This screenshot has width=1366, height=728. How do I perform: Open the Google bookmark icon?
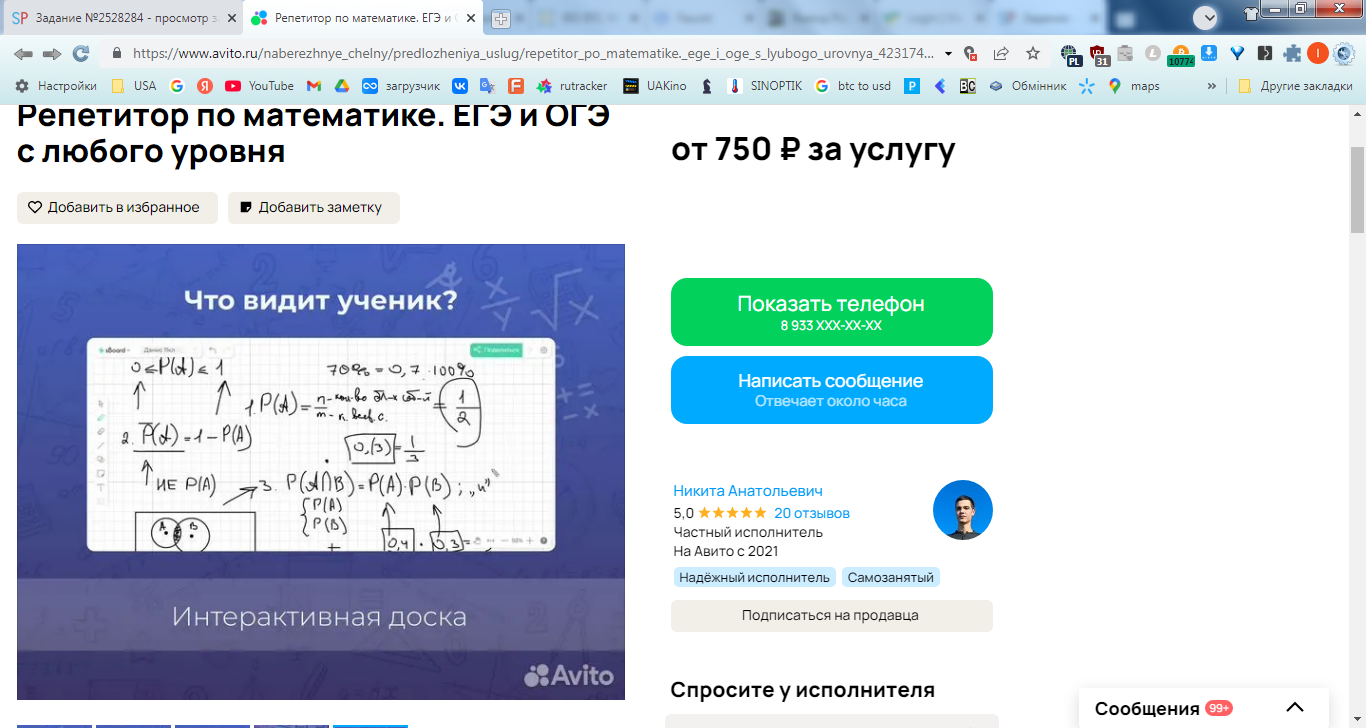coord(177,86)
